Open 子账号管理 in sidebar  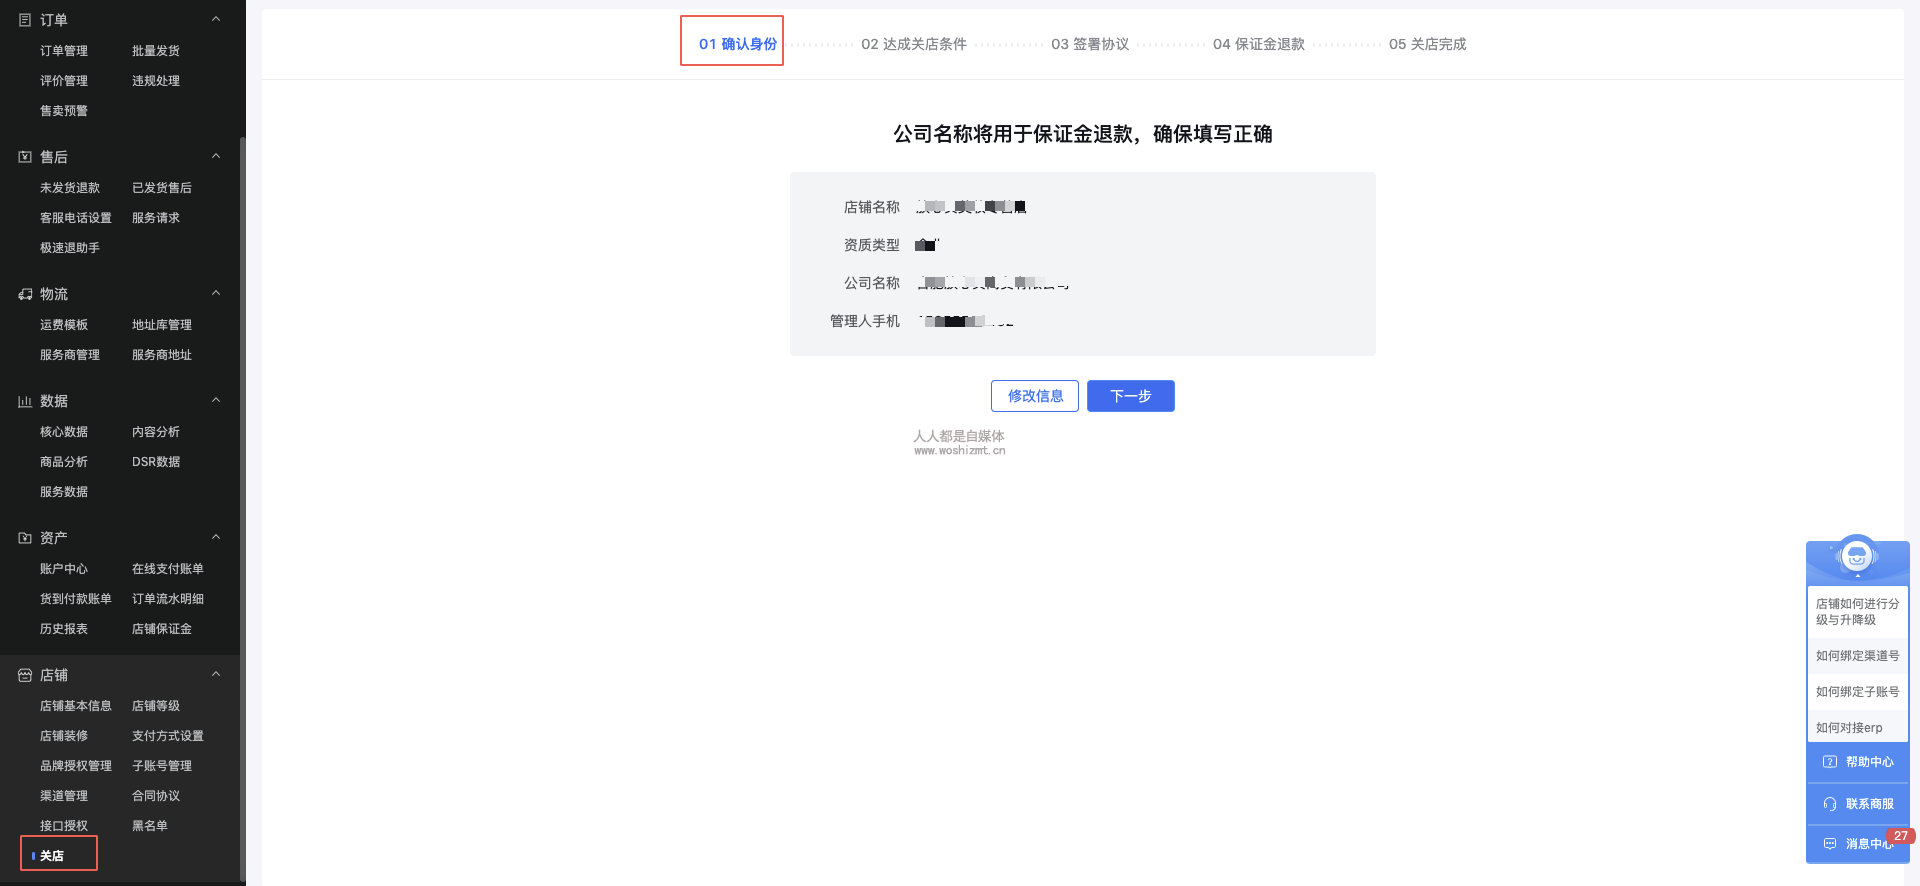click(162, 766)
